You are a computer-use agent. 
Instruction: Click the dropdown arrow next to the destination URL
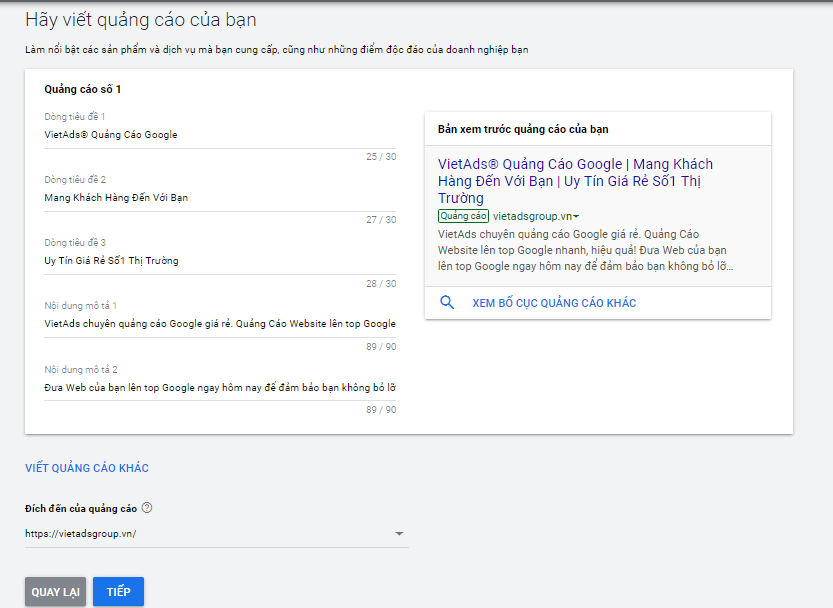(400, 533)
